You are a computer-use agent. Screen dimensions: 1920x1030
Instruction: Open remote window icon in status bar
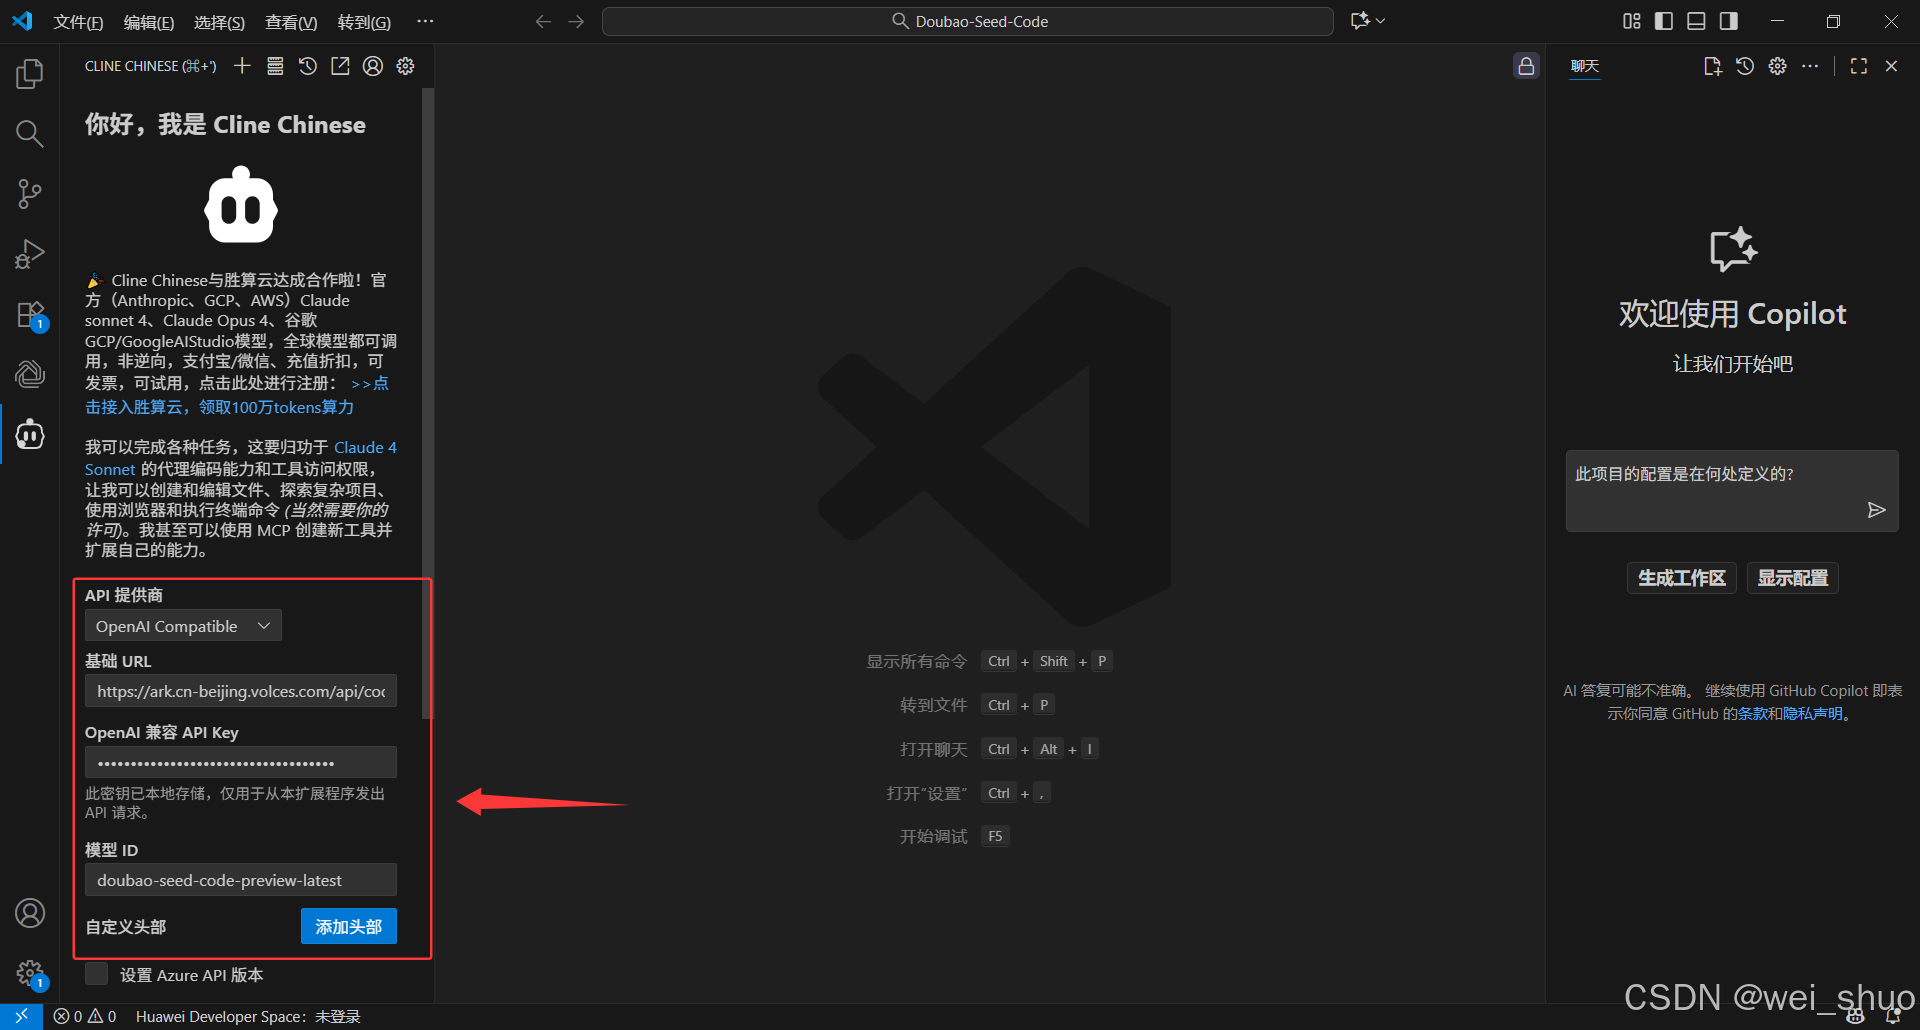pyautogui.click(x=21, y=1016)
